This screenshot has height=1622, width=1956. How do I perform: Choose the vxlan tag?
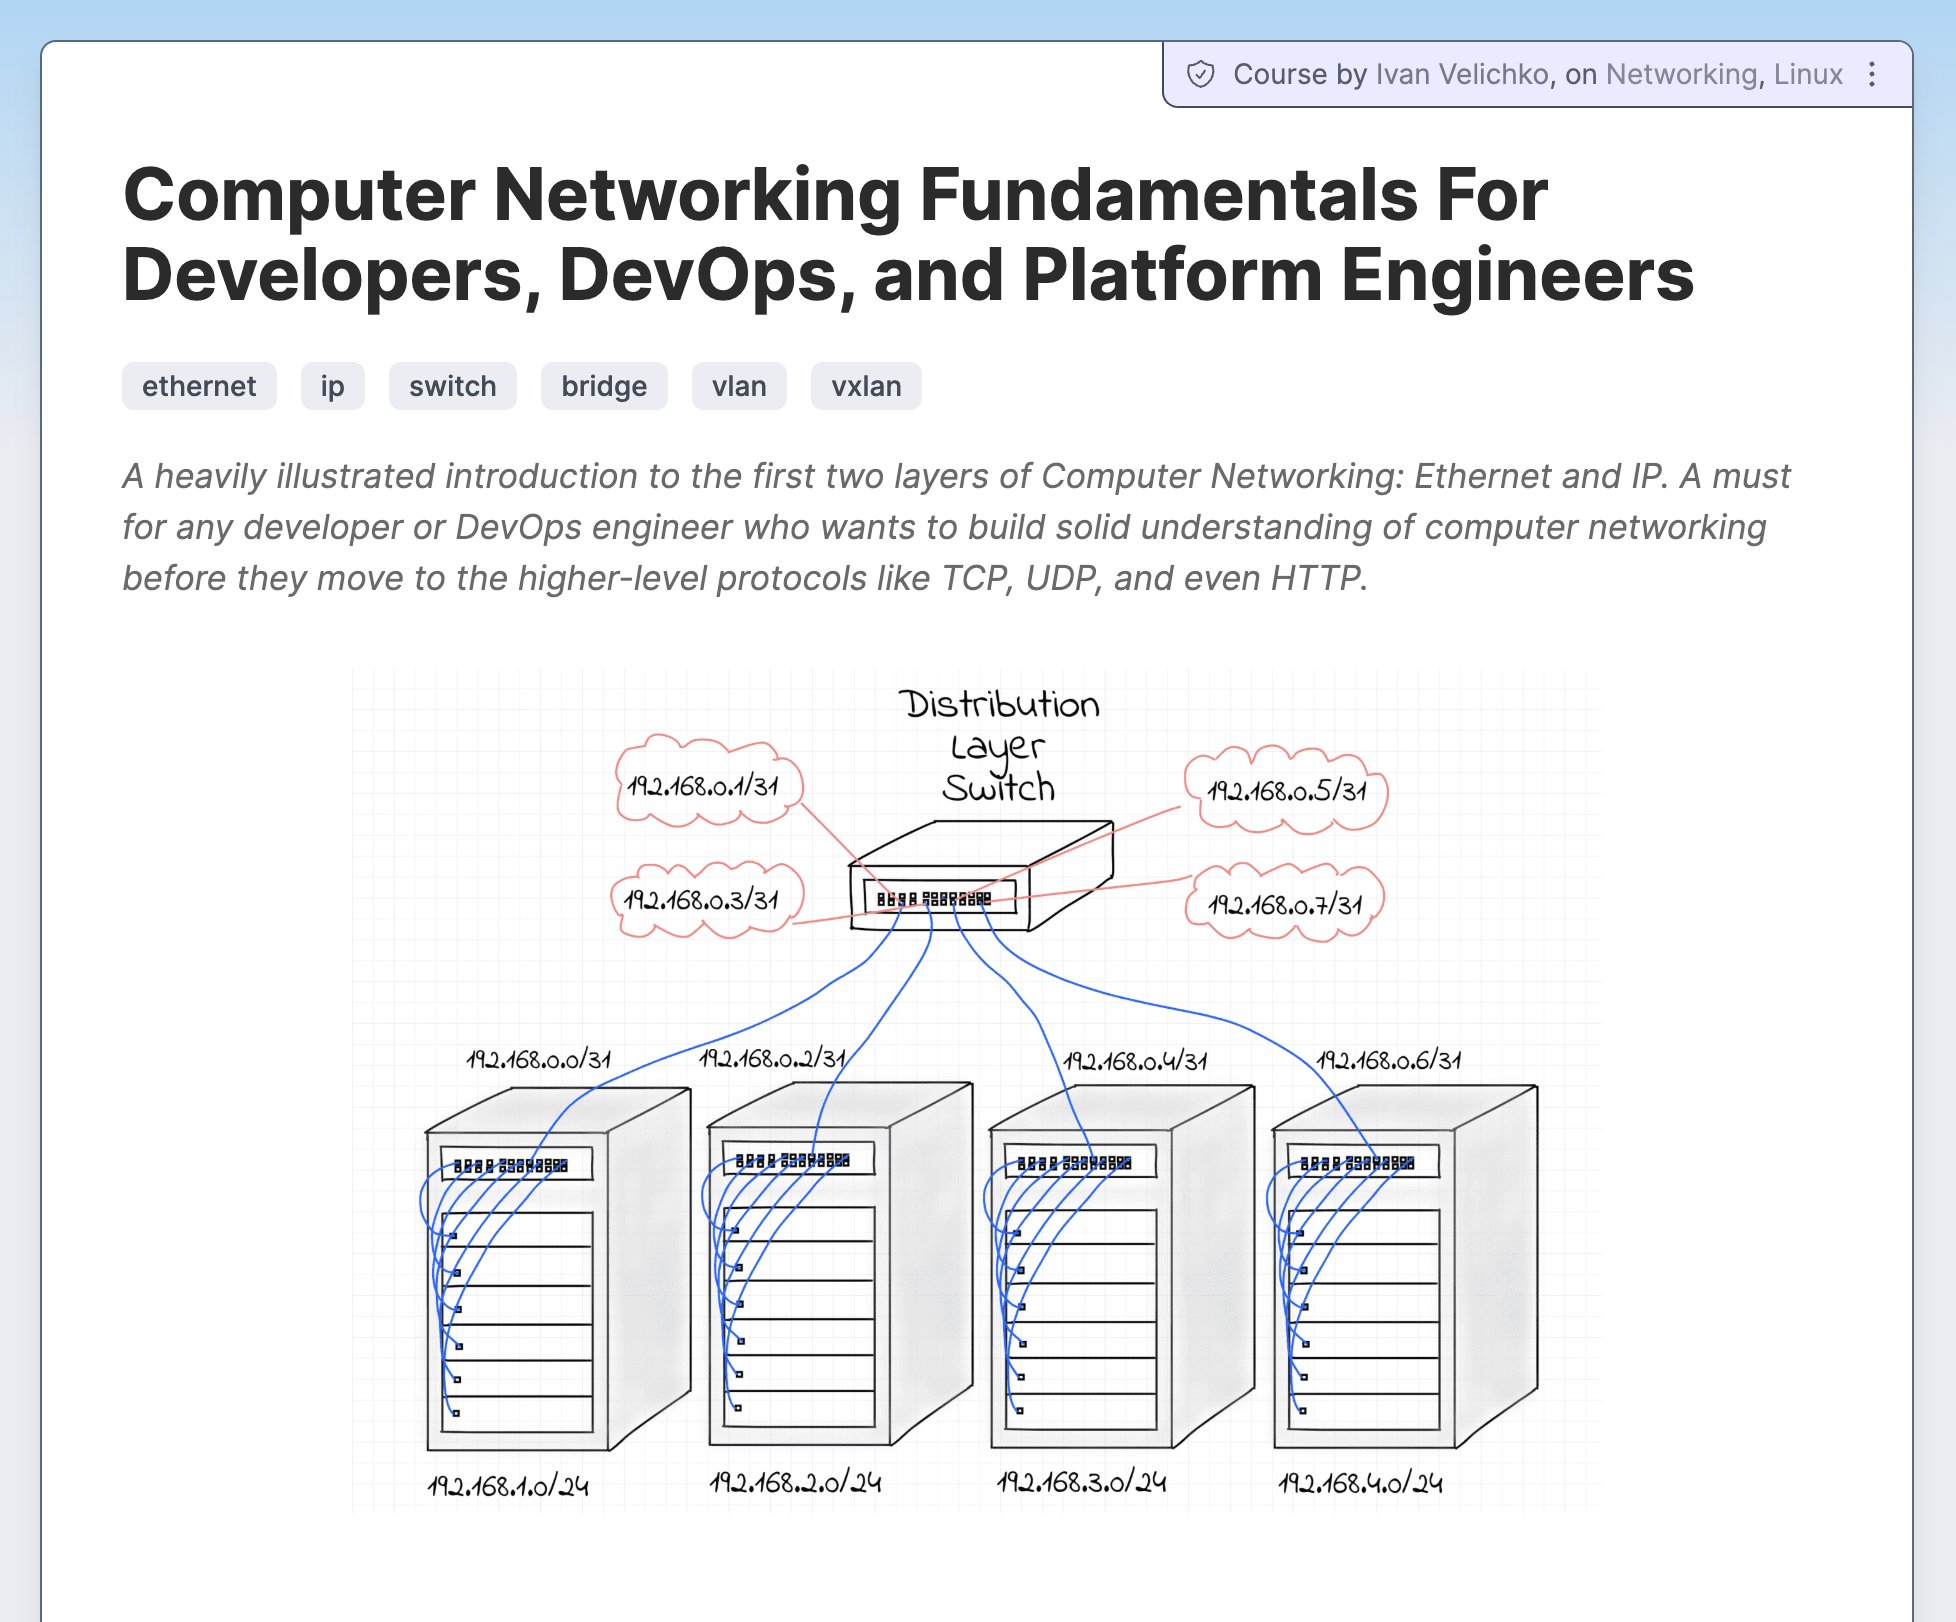(x=866, y=386)
